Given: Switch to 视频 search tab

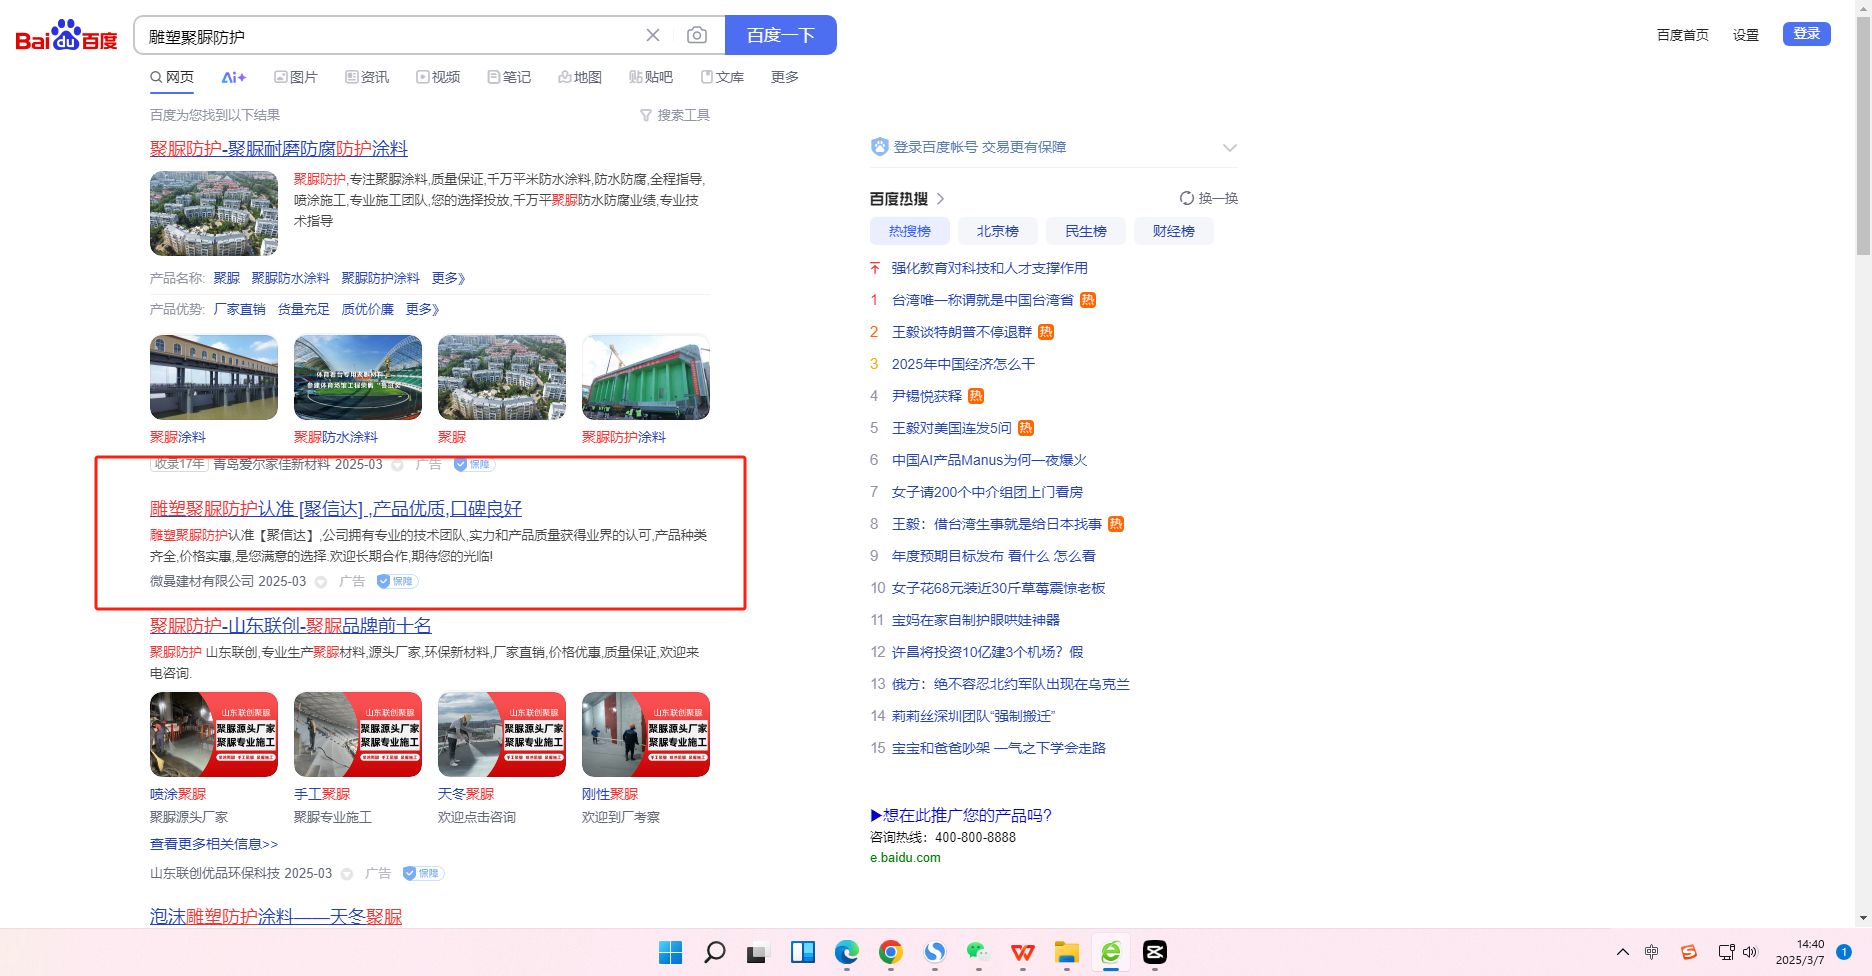Looking at the screenshot, I should tap(438, 77).
